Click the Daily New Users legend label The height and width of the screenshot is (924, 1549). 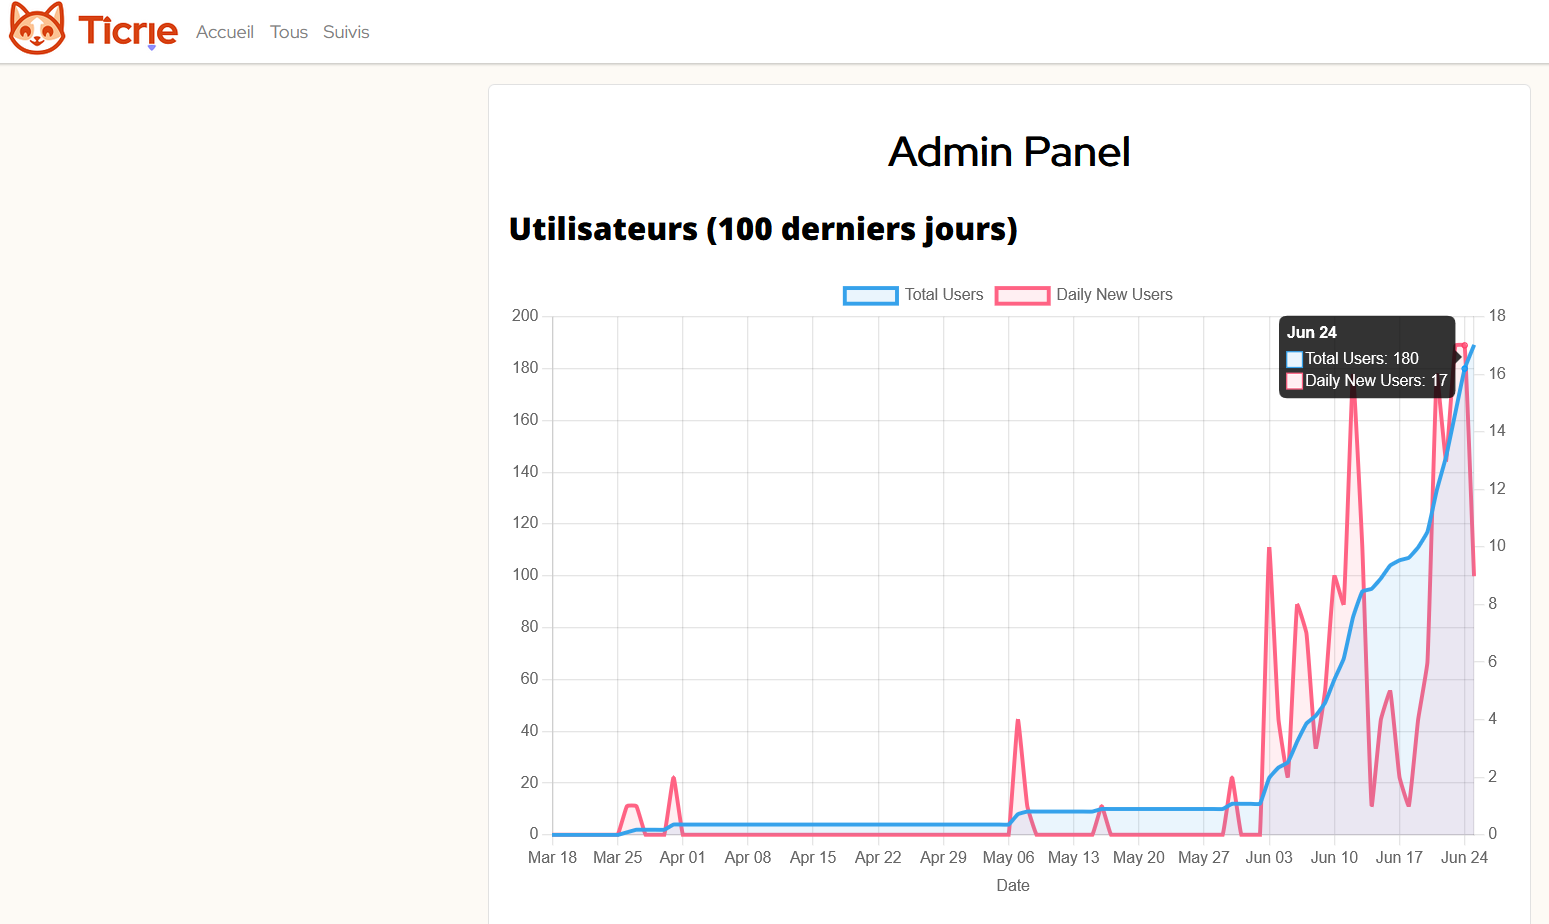(1114, 295)
